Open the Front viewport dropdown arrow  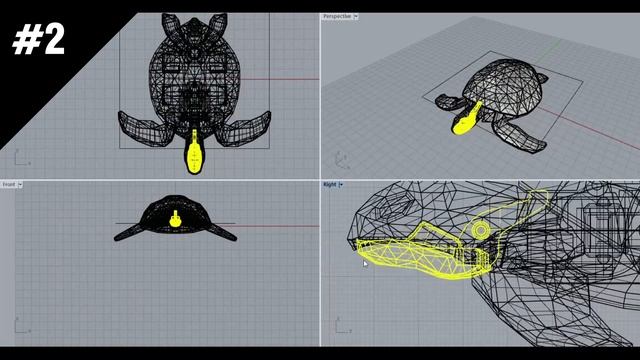pos(20,185)
